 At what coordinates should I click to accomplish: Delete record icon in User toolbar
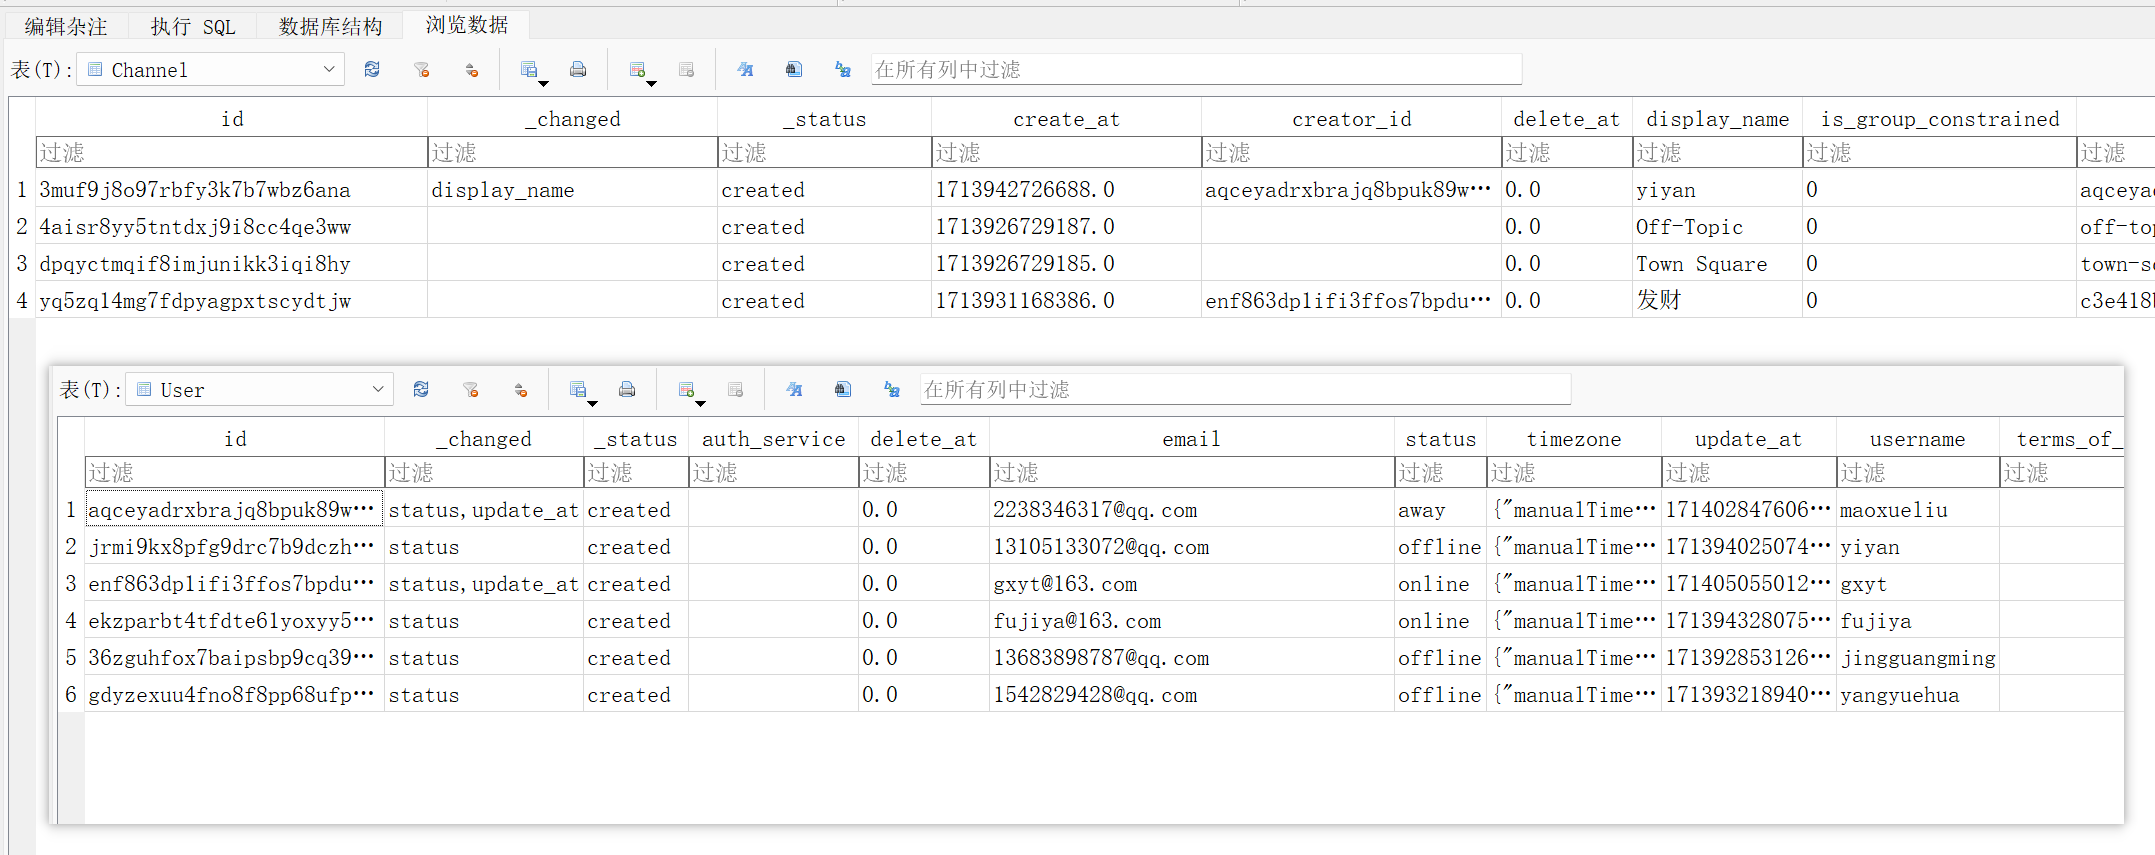(x=735, y=389)
